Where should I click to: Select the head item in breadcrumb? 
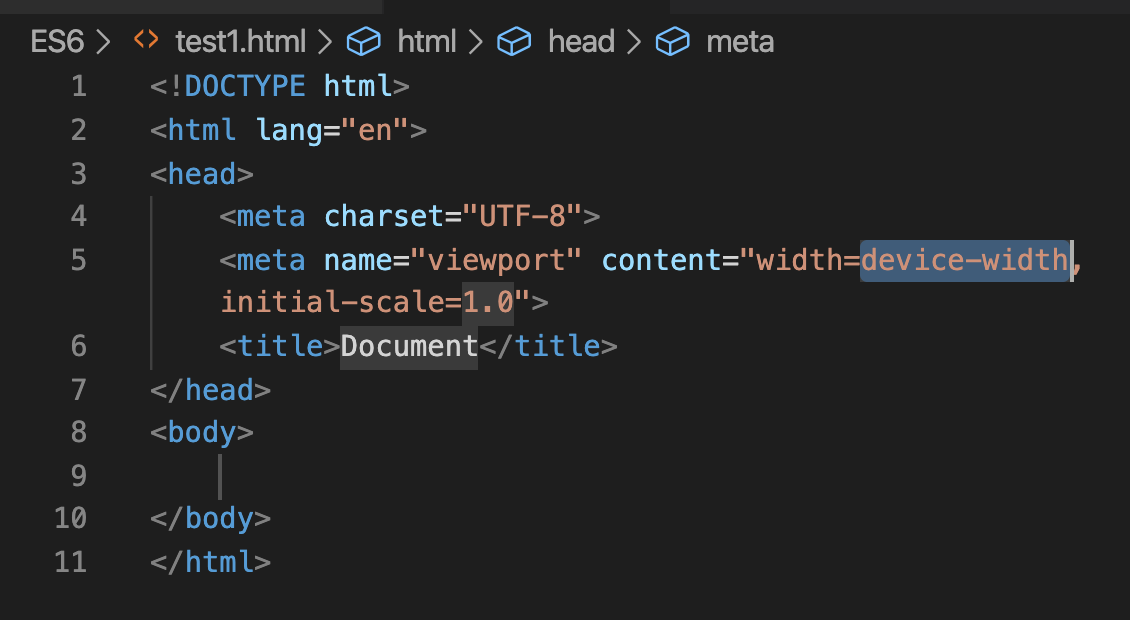(581, 41)
